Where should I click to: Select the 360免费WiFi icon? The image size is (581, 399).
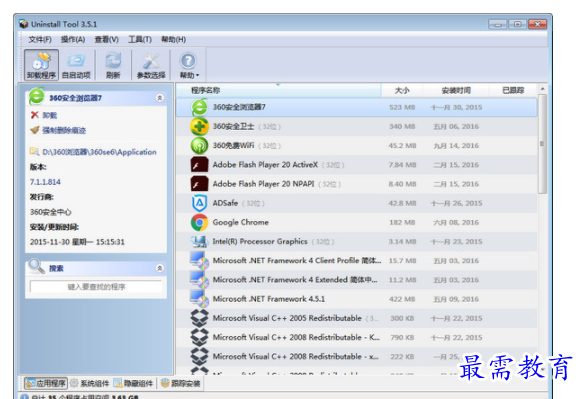coord(199,146)
